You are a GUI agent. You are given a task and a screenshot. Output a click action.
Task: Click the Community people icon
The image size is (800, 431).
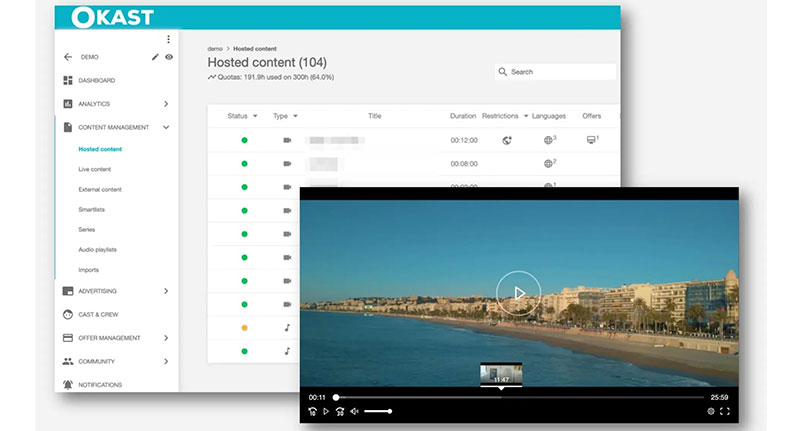point(68,362)
